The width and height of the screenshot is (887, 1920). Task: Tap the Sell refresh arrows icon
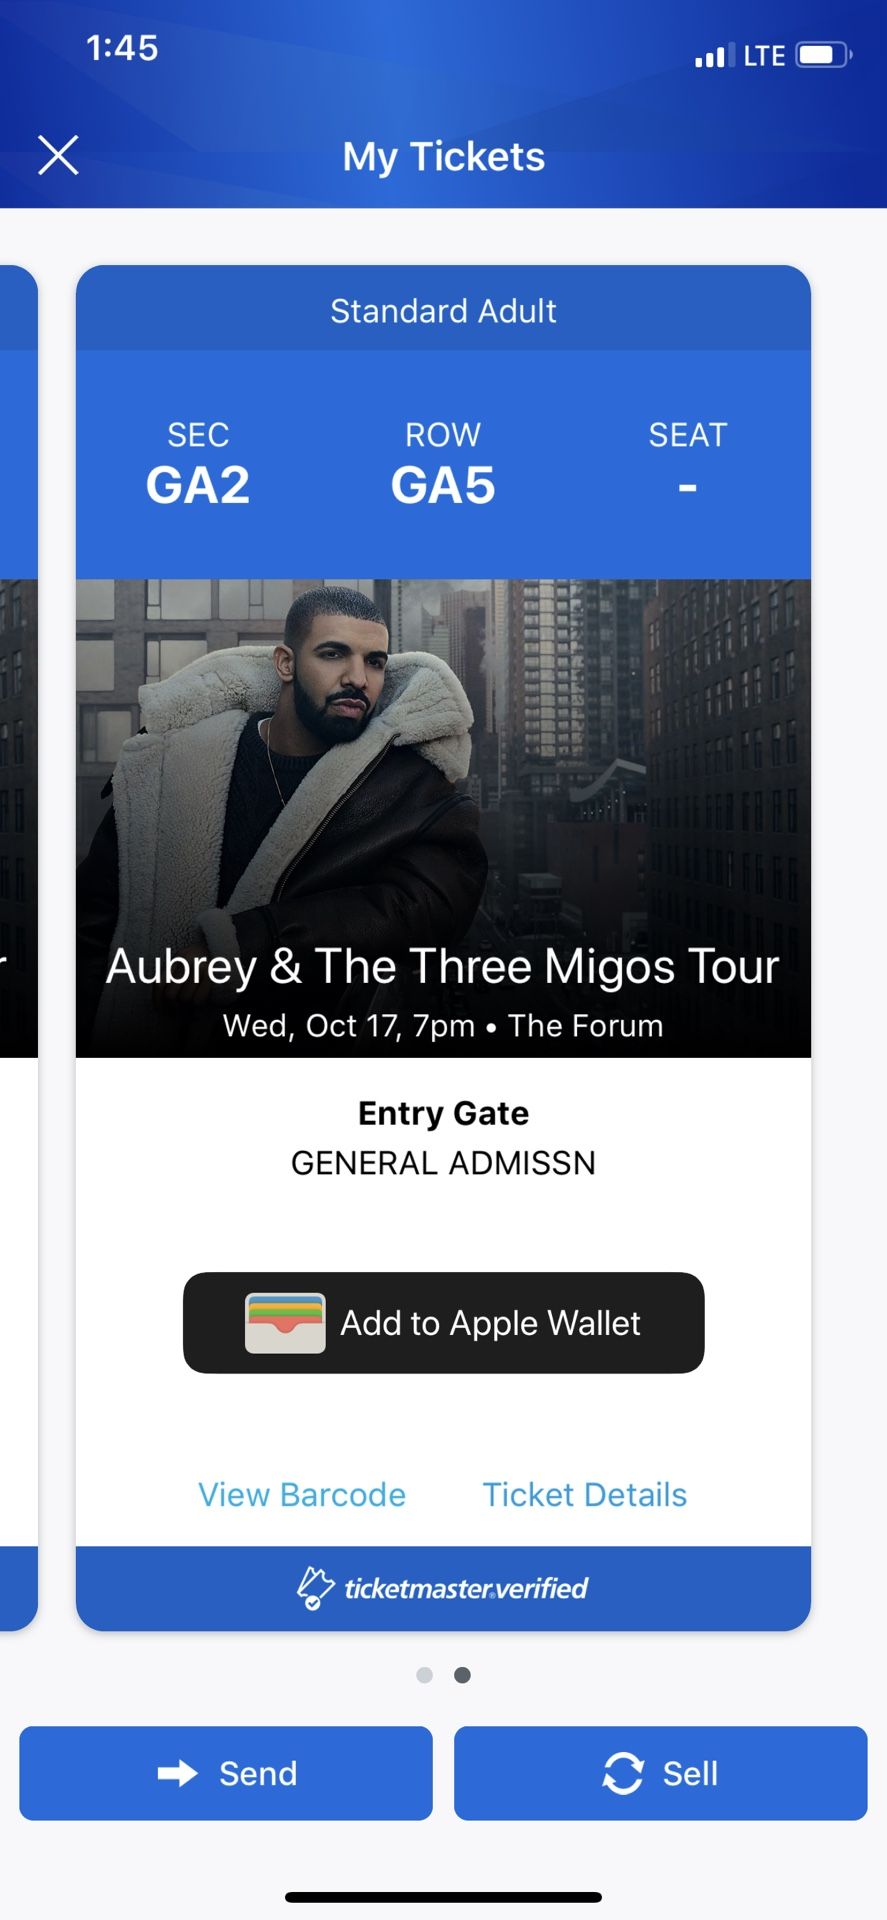click(x=623, y=1773)
